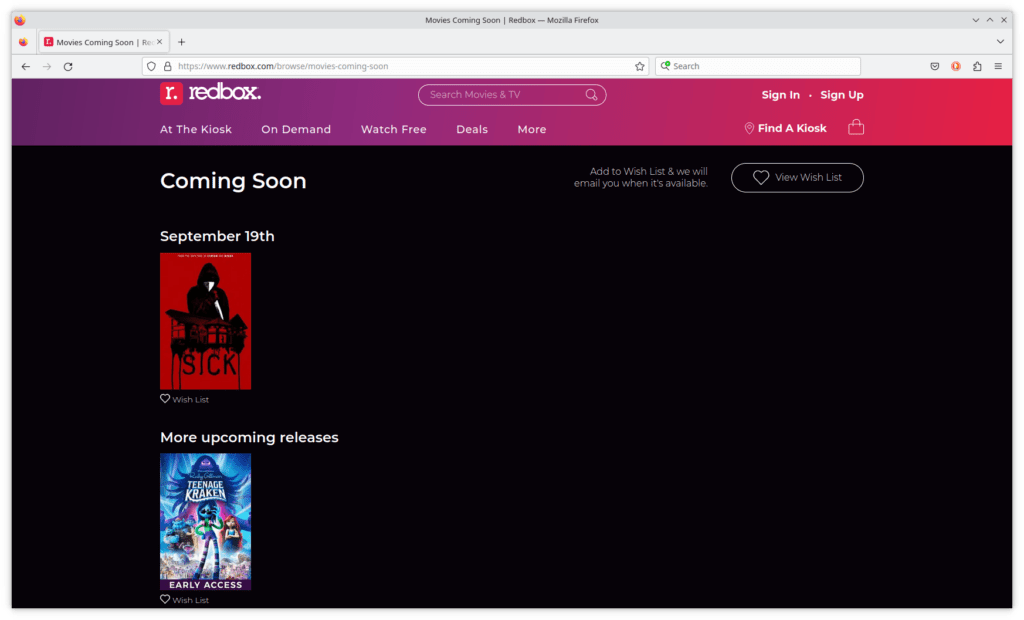Open Watch Free in the navigation
Image resolution: width=1024 pixels, height=620 pixels.
394,129
